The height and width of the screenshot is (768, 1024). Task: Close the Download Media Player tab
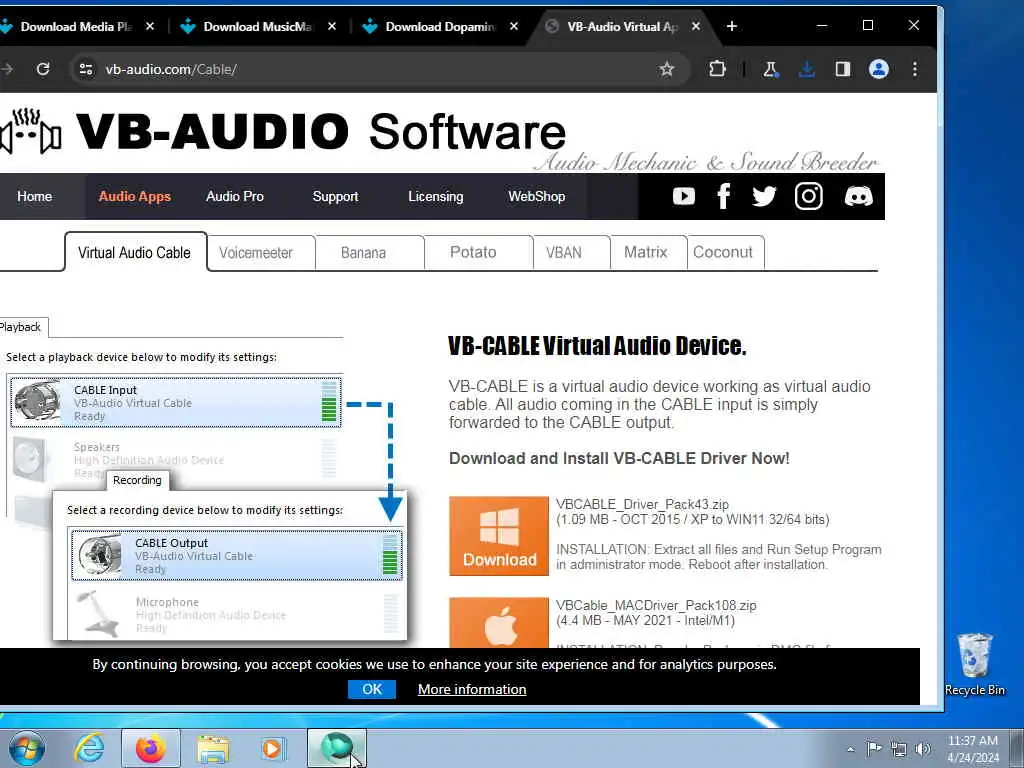pos(150,26)
